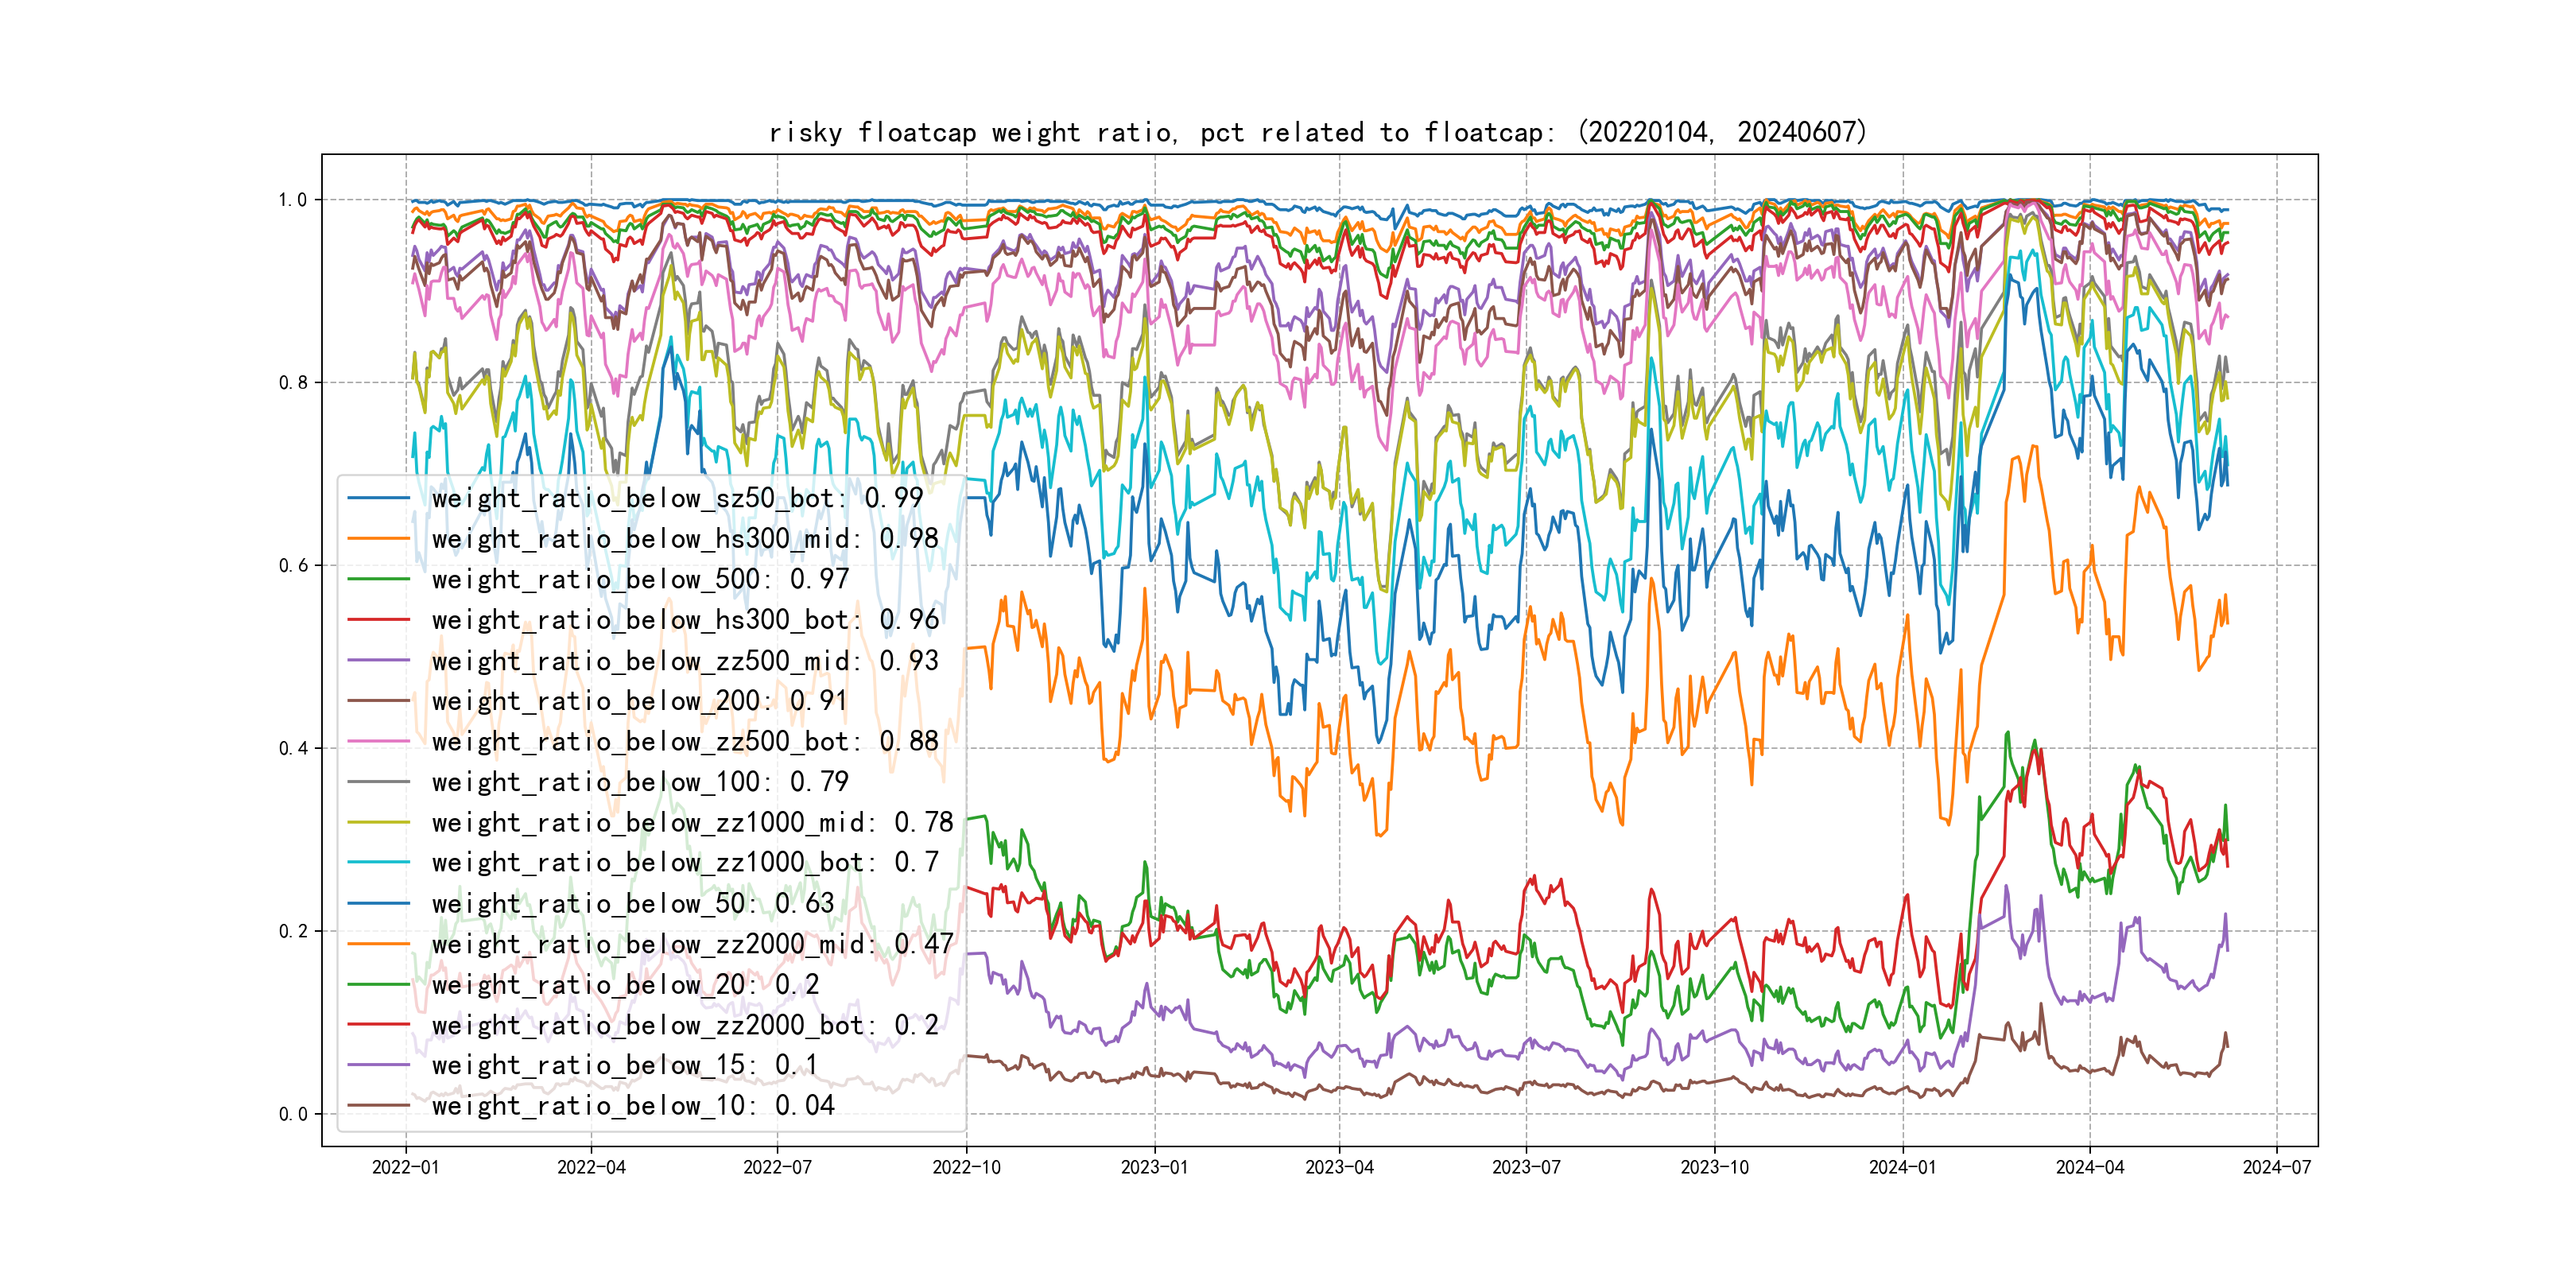Select the weight_ratio_below_500 legend label
This screenshot has height=1288, width=2576.
click(640, 579)
